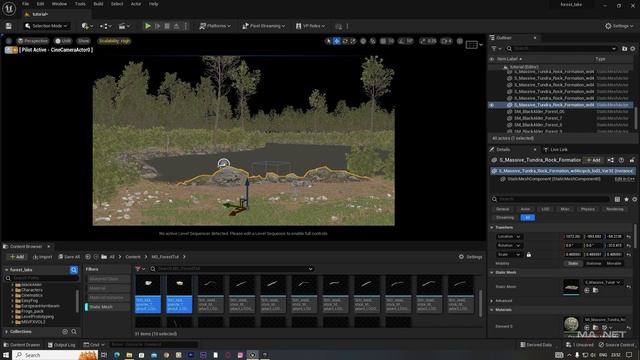Screen dimensions: 640x360
Task: Toggle the Static Mesh filter
Action: point(108,307)
